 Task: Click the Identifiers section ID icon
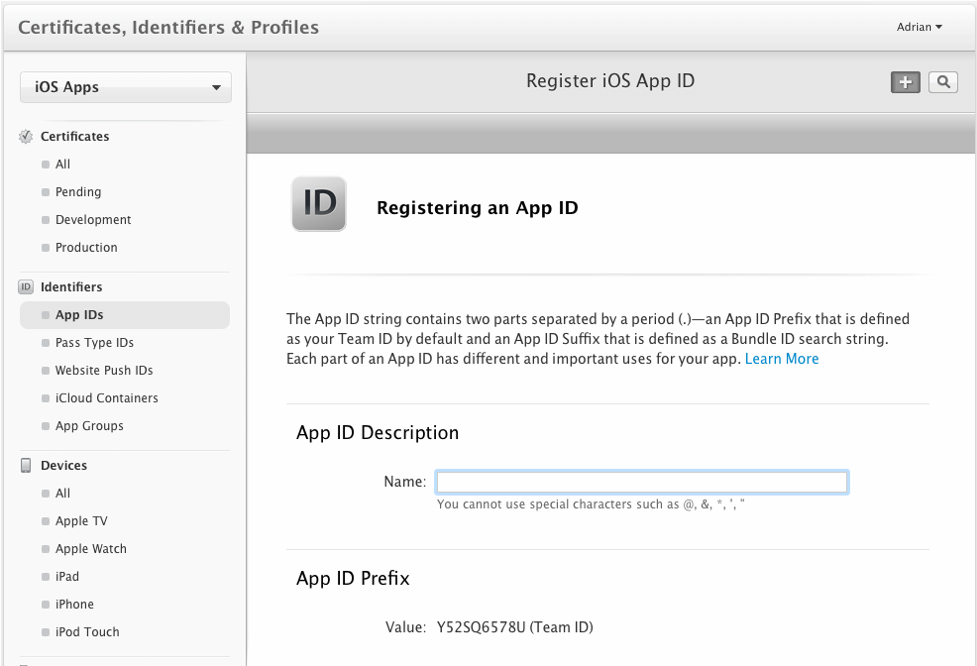(x=26, y=287)
